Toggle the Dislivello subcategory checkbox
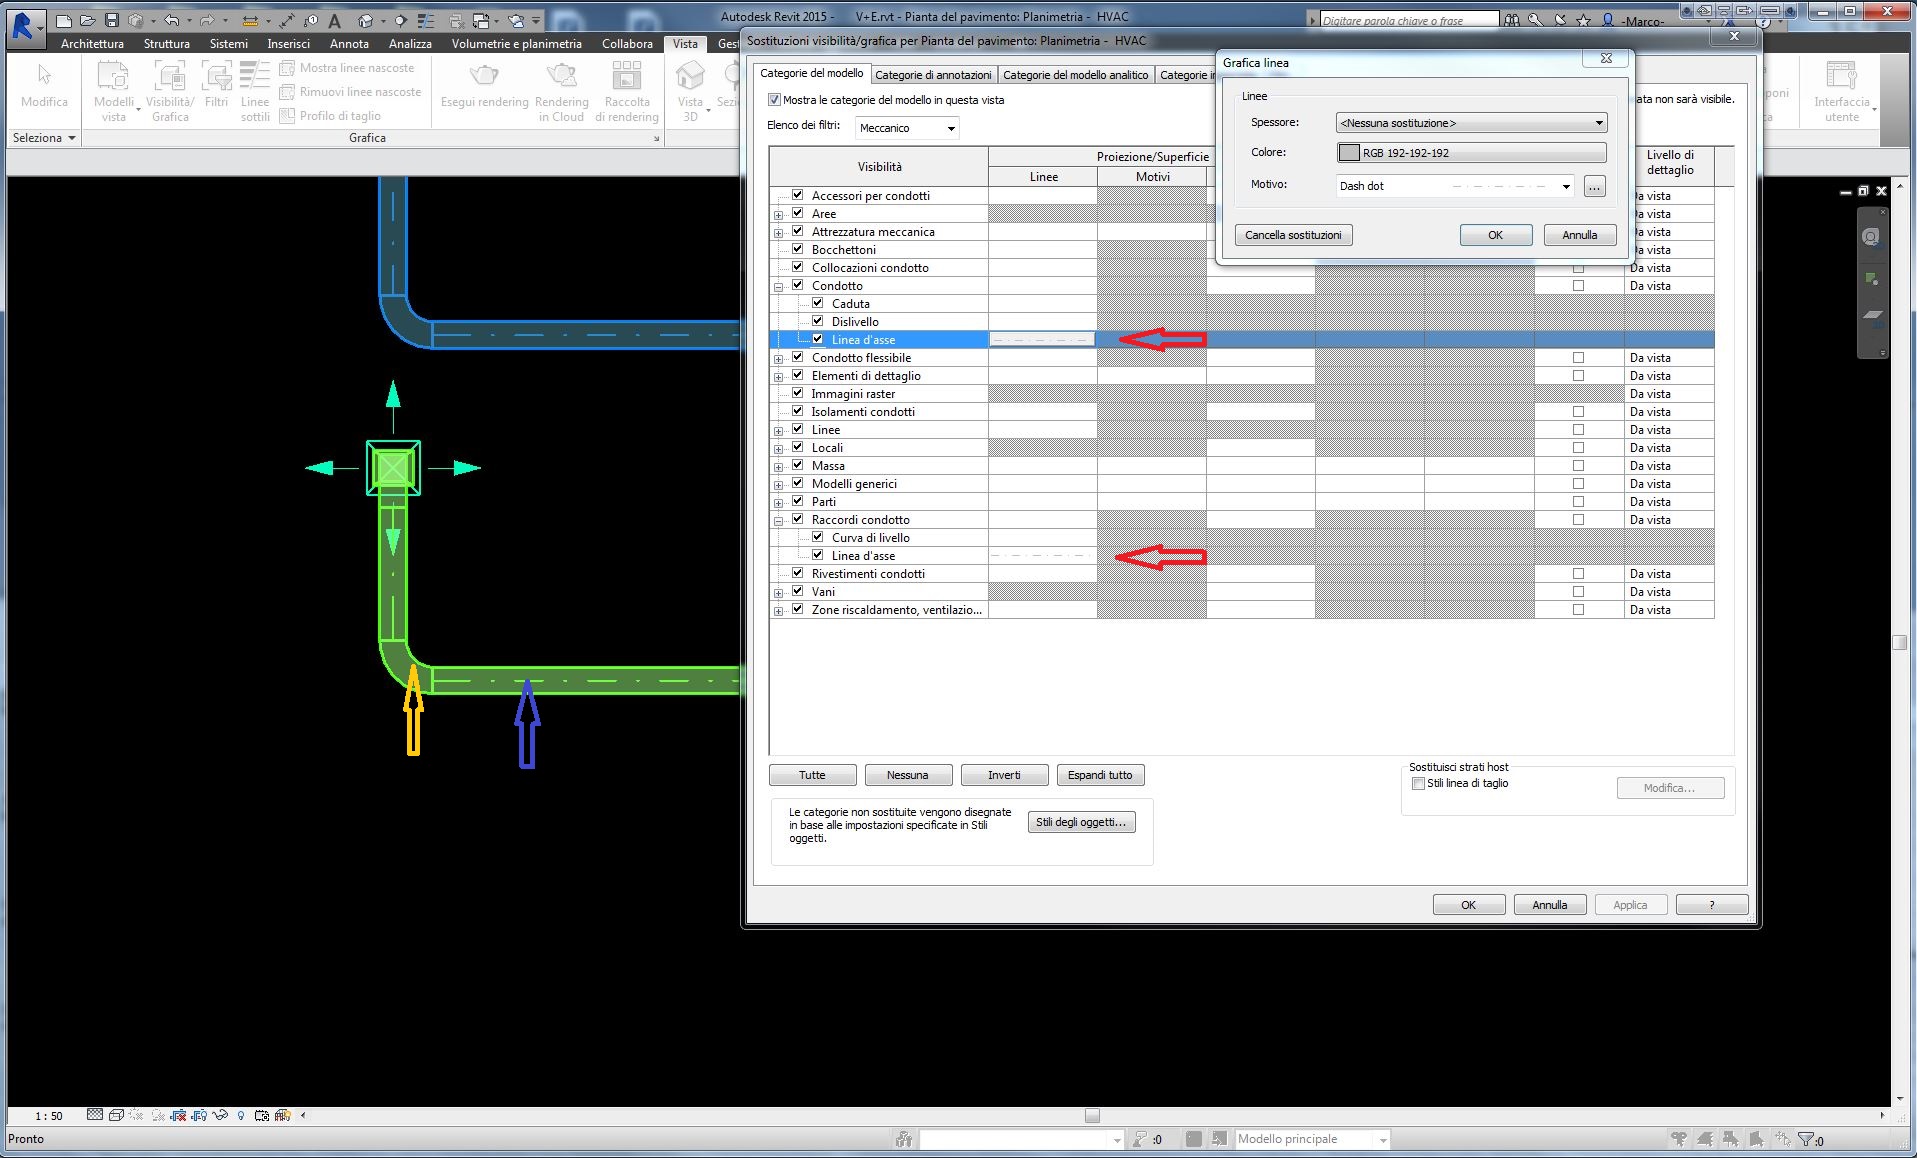Image resolution: width=1917 pixels, height=1158 pixels. click(x=817, y=321)
